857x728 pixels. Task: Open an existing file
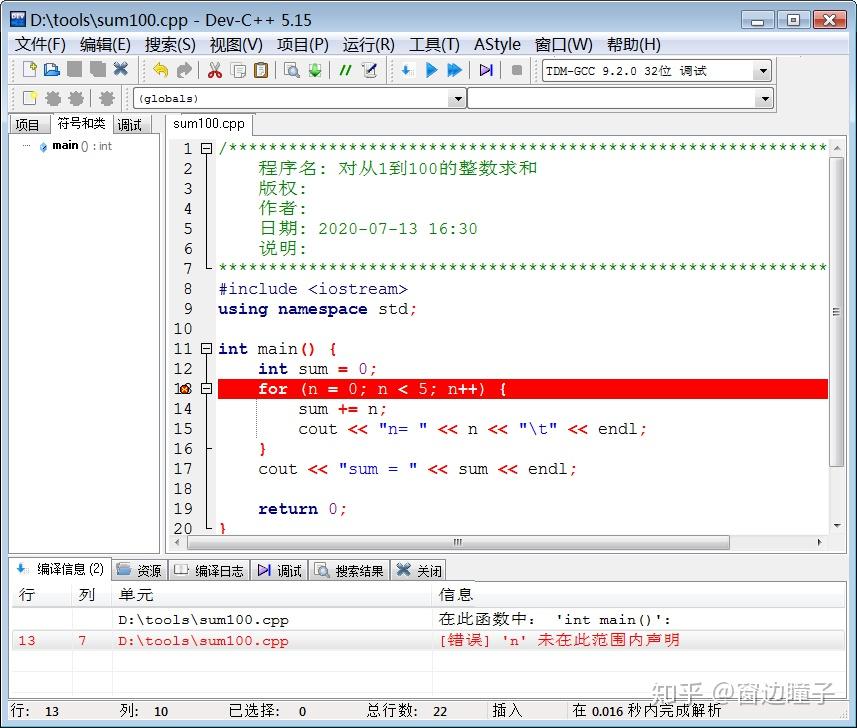pyautogui.click(x=52, y=70)
